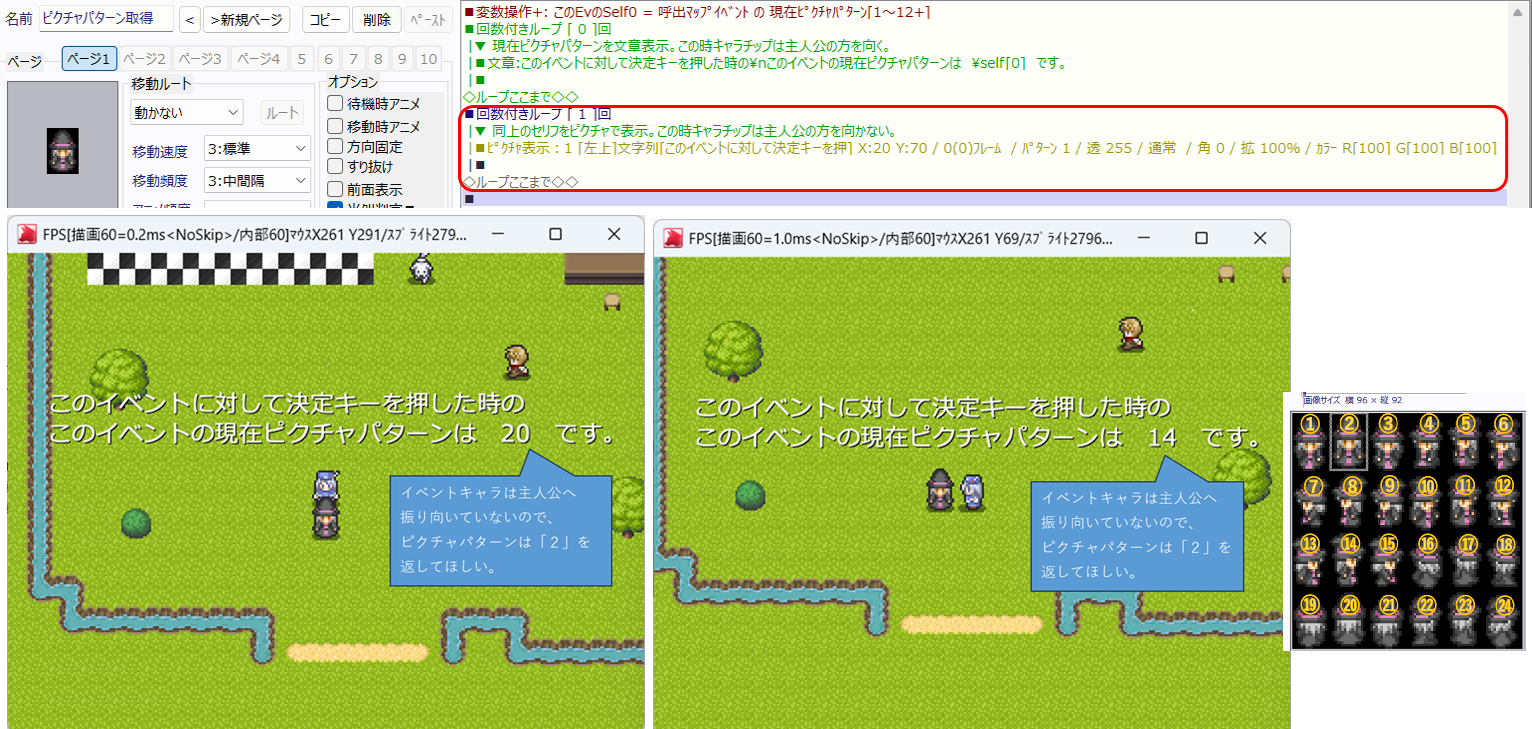The width and height of the screenshot is (1532, 729).
Task: Click the blue-haired hero in the left game window
Action: pyautogui.click(x=326, y=484)
